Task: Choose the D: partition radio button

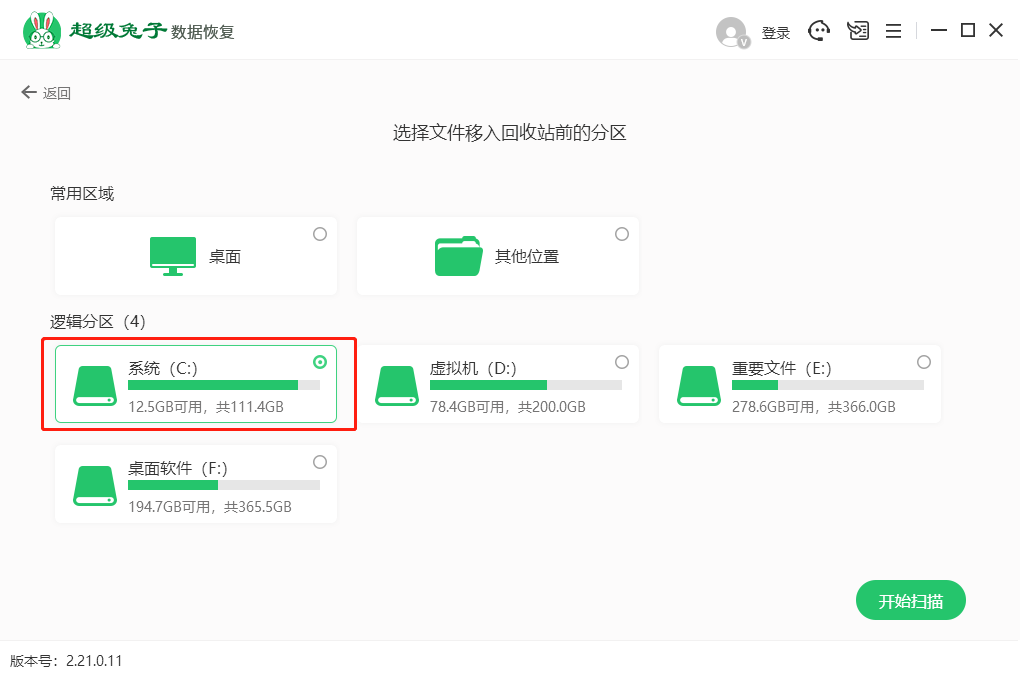Action: 622,362
